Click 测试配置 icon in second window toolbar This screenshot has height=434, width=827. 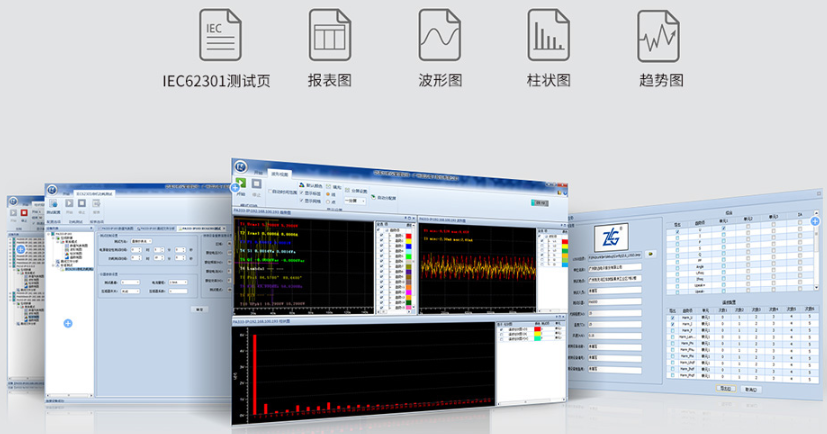[x=53, y=204]
